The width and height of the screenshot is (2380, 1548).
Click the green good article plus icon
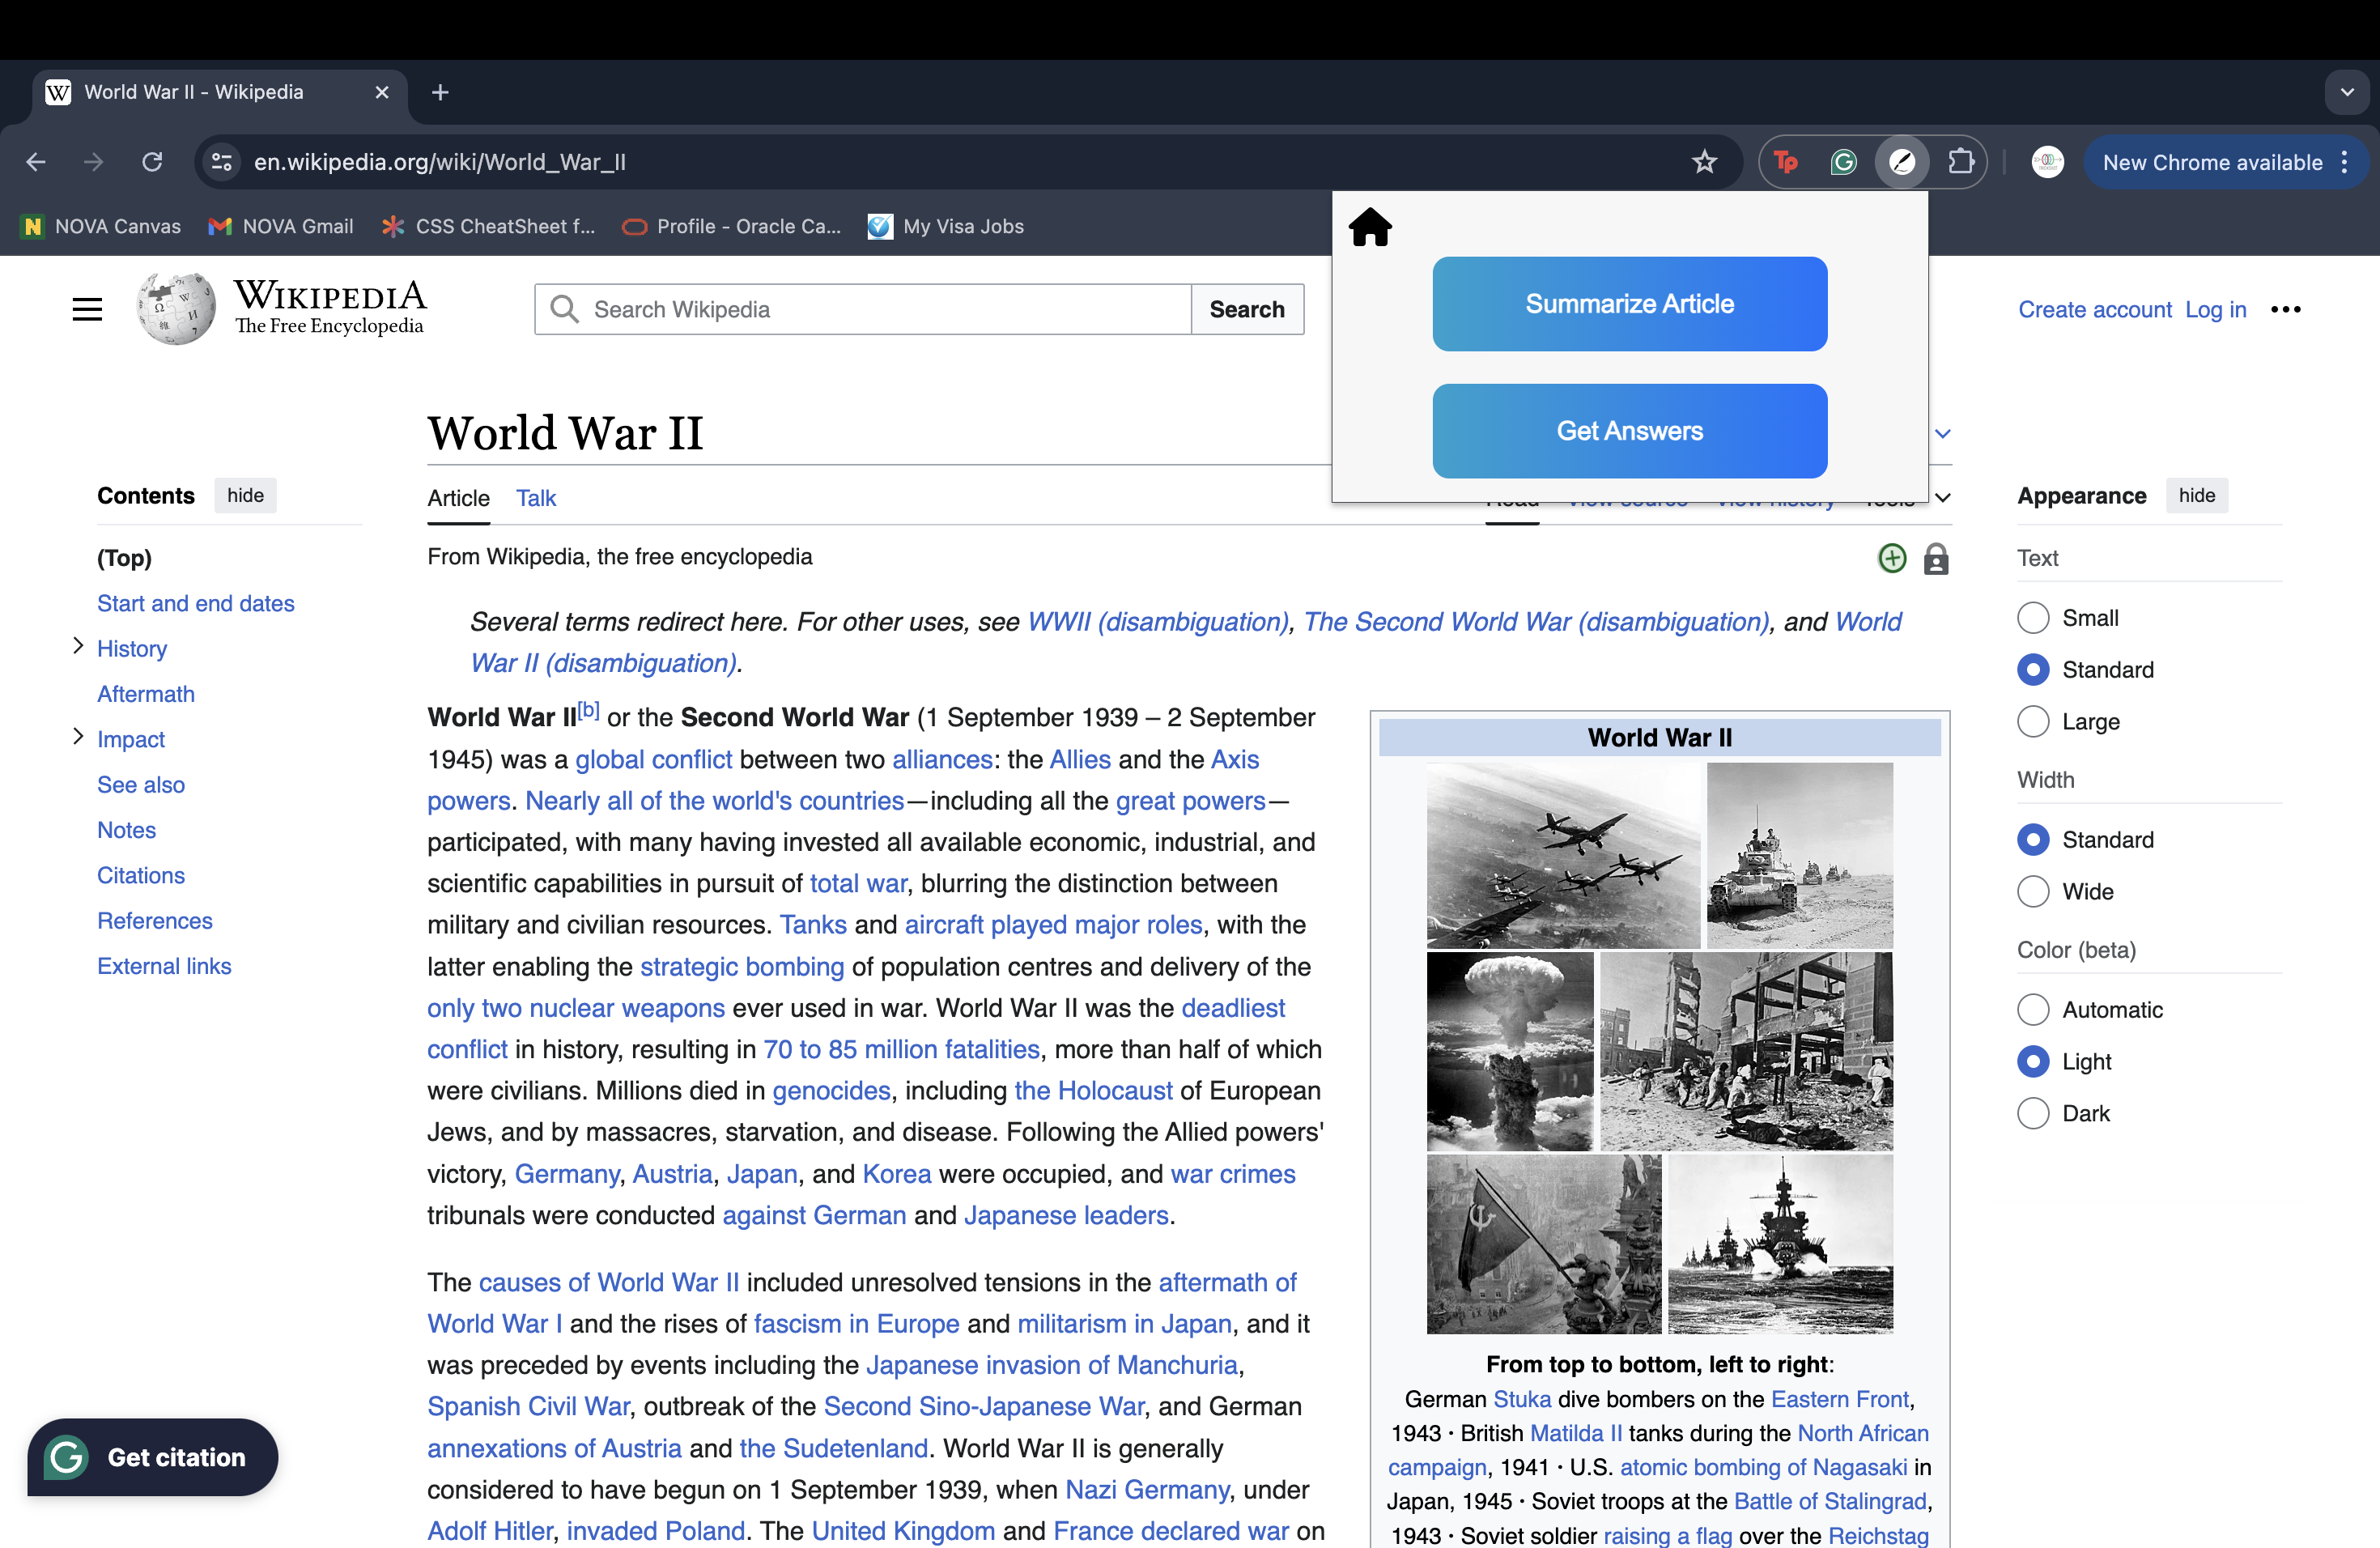(1891, 558)
